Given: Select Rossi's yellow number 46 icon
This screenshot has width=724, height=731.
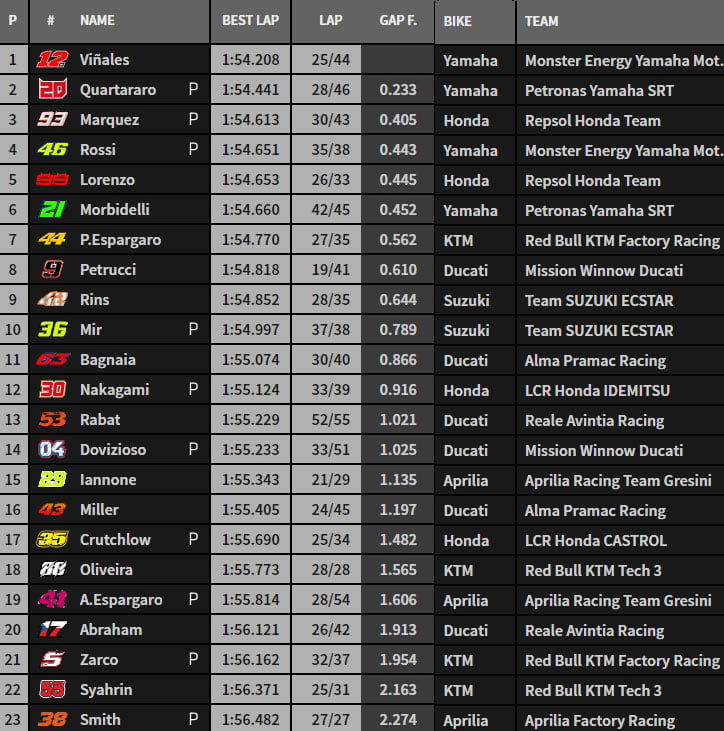Looking at the screenshot, I should (52, 149).
